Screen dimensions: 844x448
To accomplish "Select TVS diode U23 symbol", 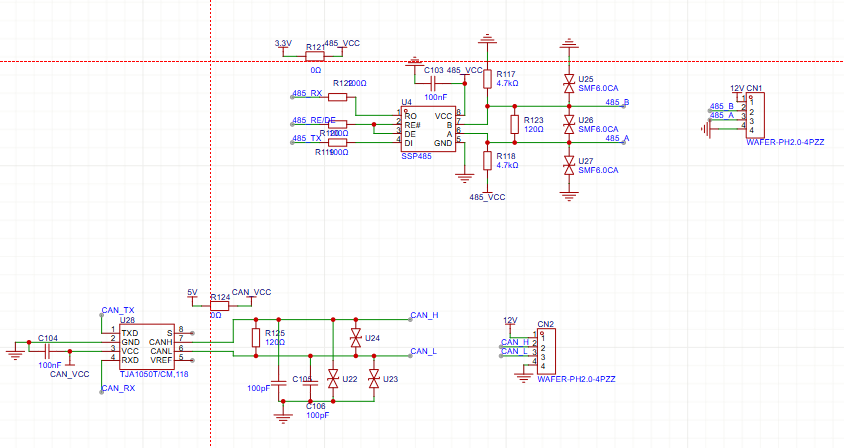I will (x=374, y=379).
